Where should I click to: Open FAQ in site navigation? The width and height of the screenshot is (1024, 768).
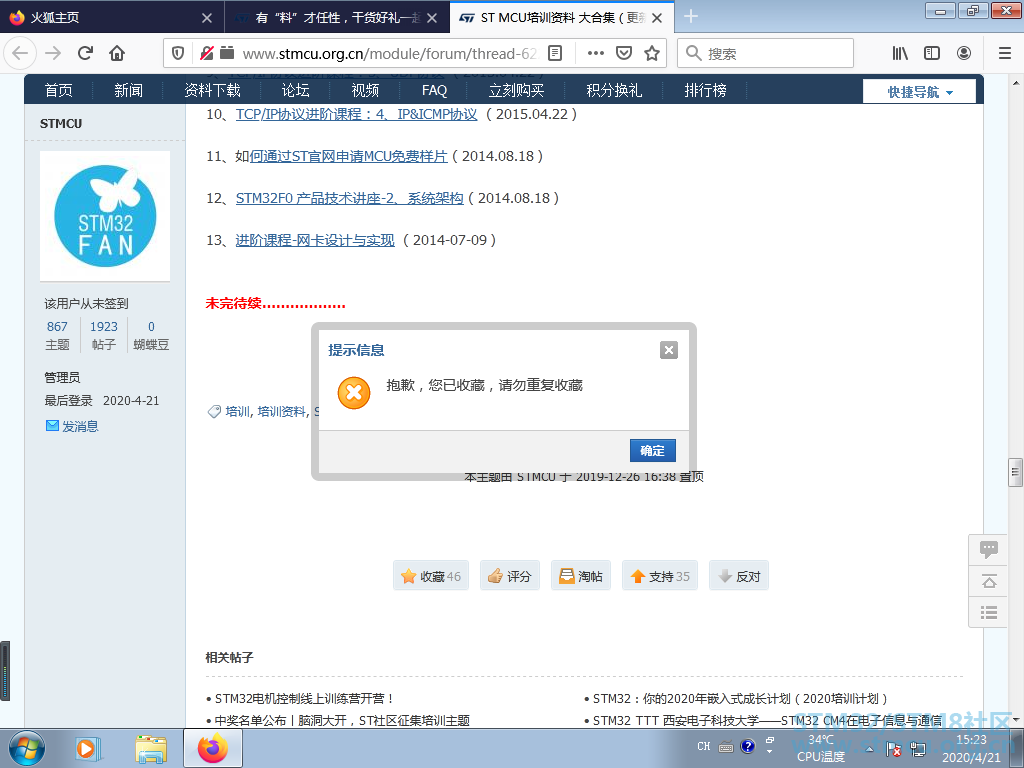434,90
